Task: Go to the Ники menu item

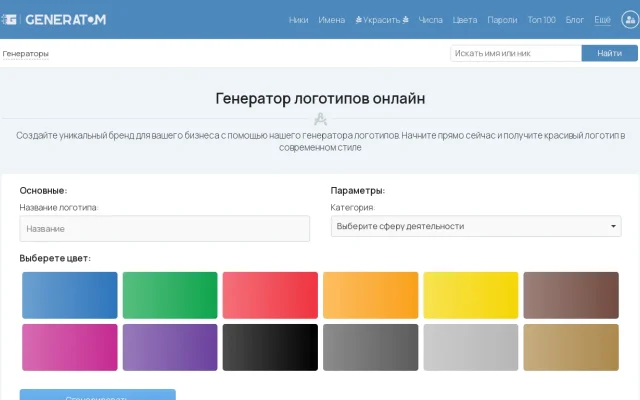Action: point(298,20)
